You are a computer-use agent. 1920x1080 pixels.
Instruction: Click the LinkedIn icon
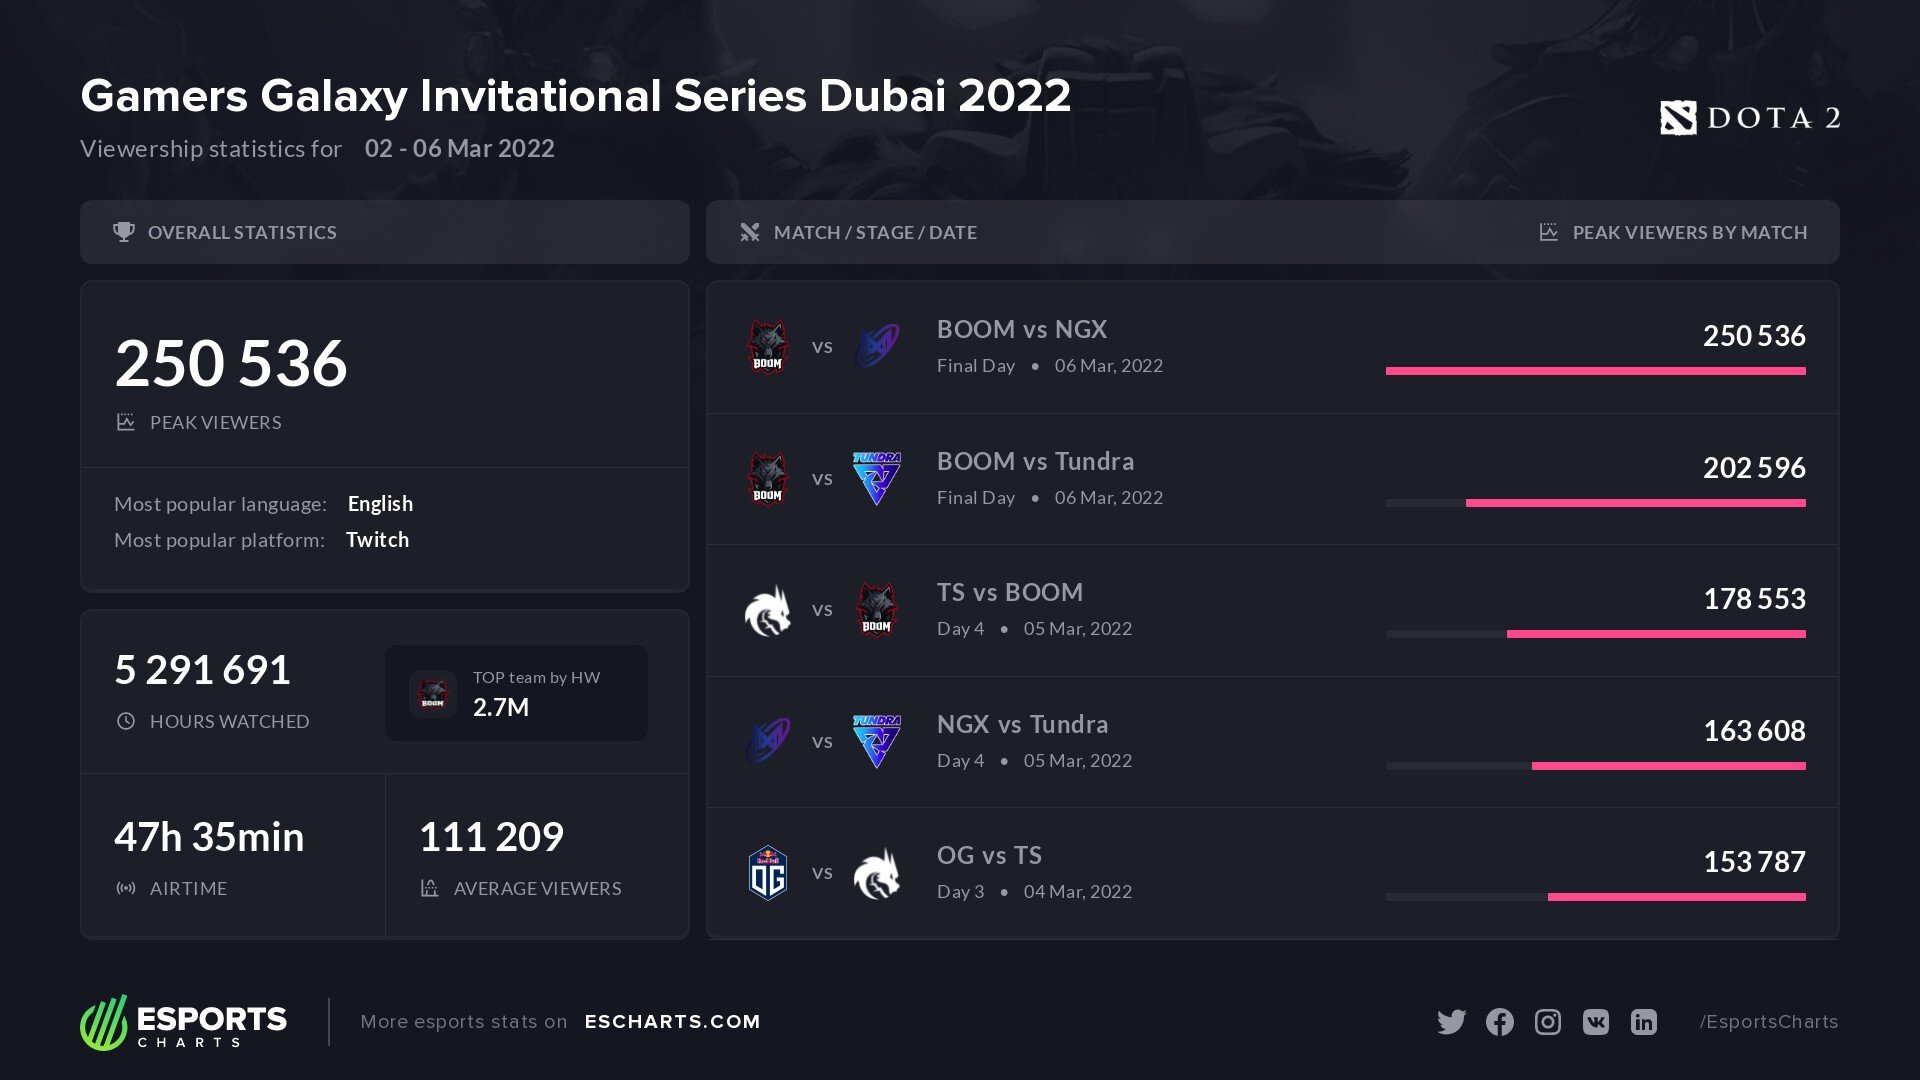1643,1022
